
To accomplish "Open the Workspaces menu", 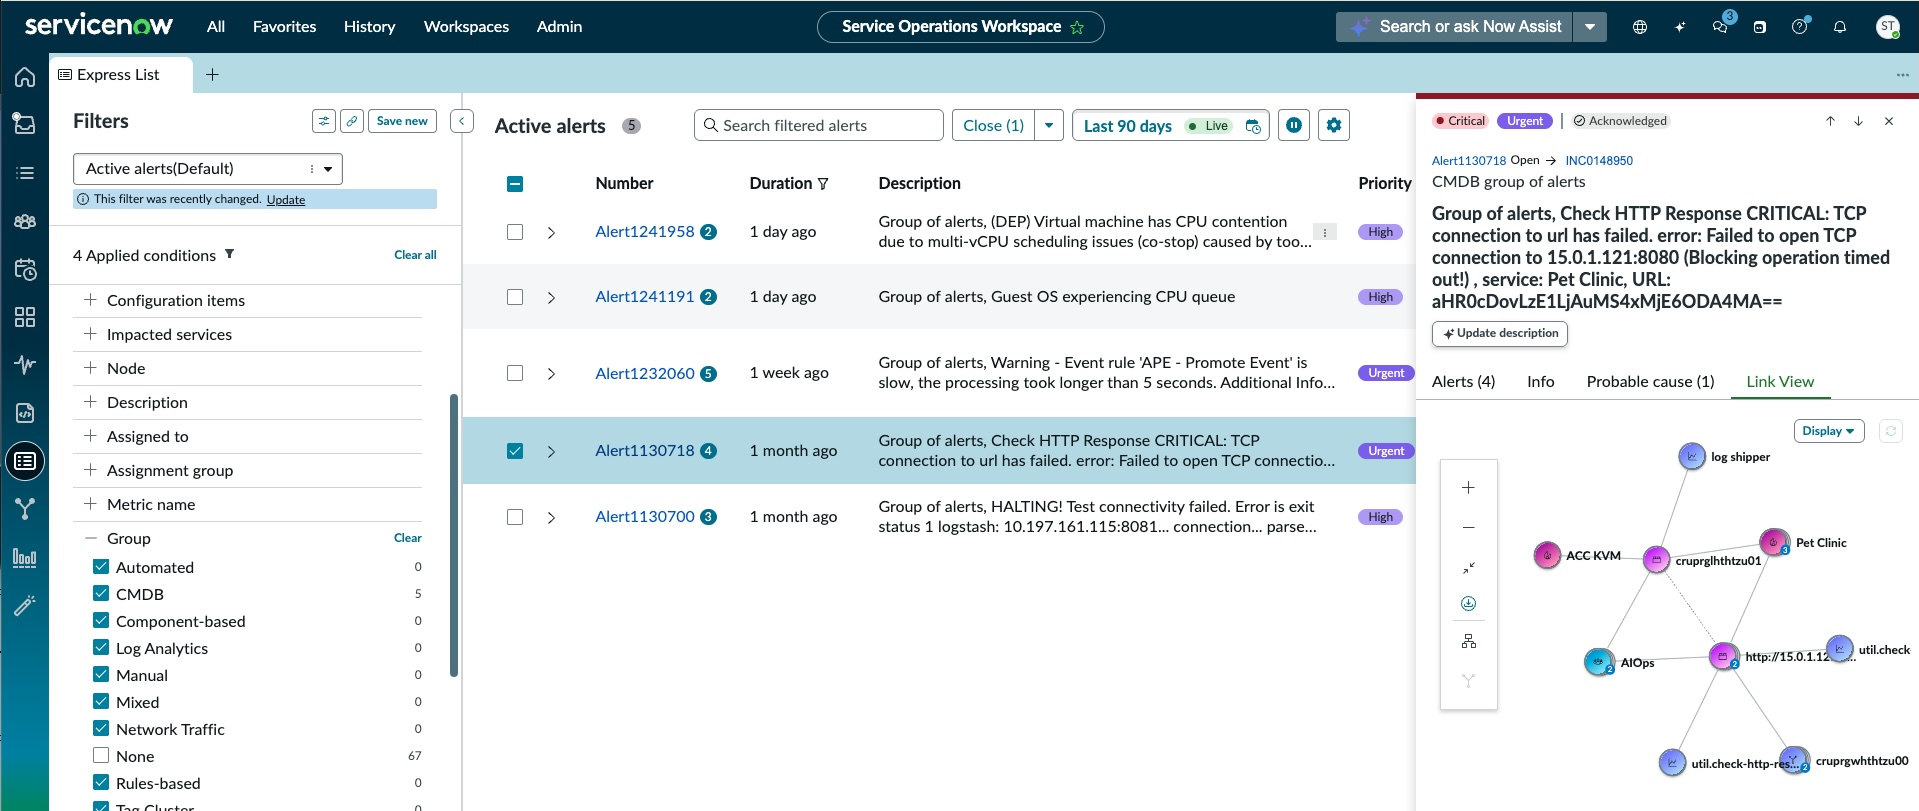I will pyautogui.click(x=466, y=27).
